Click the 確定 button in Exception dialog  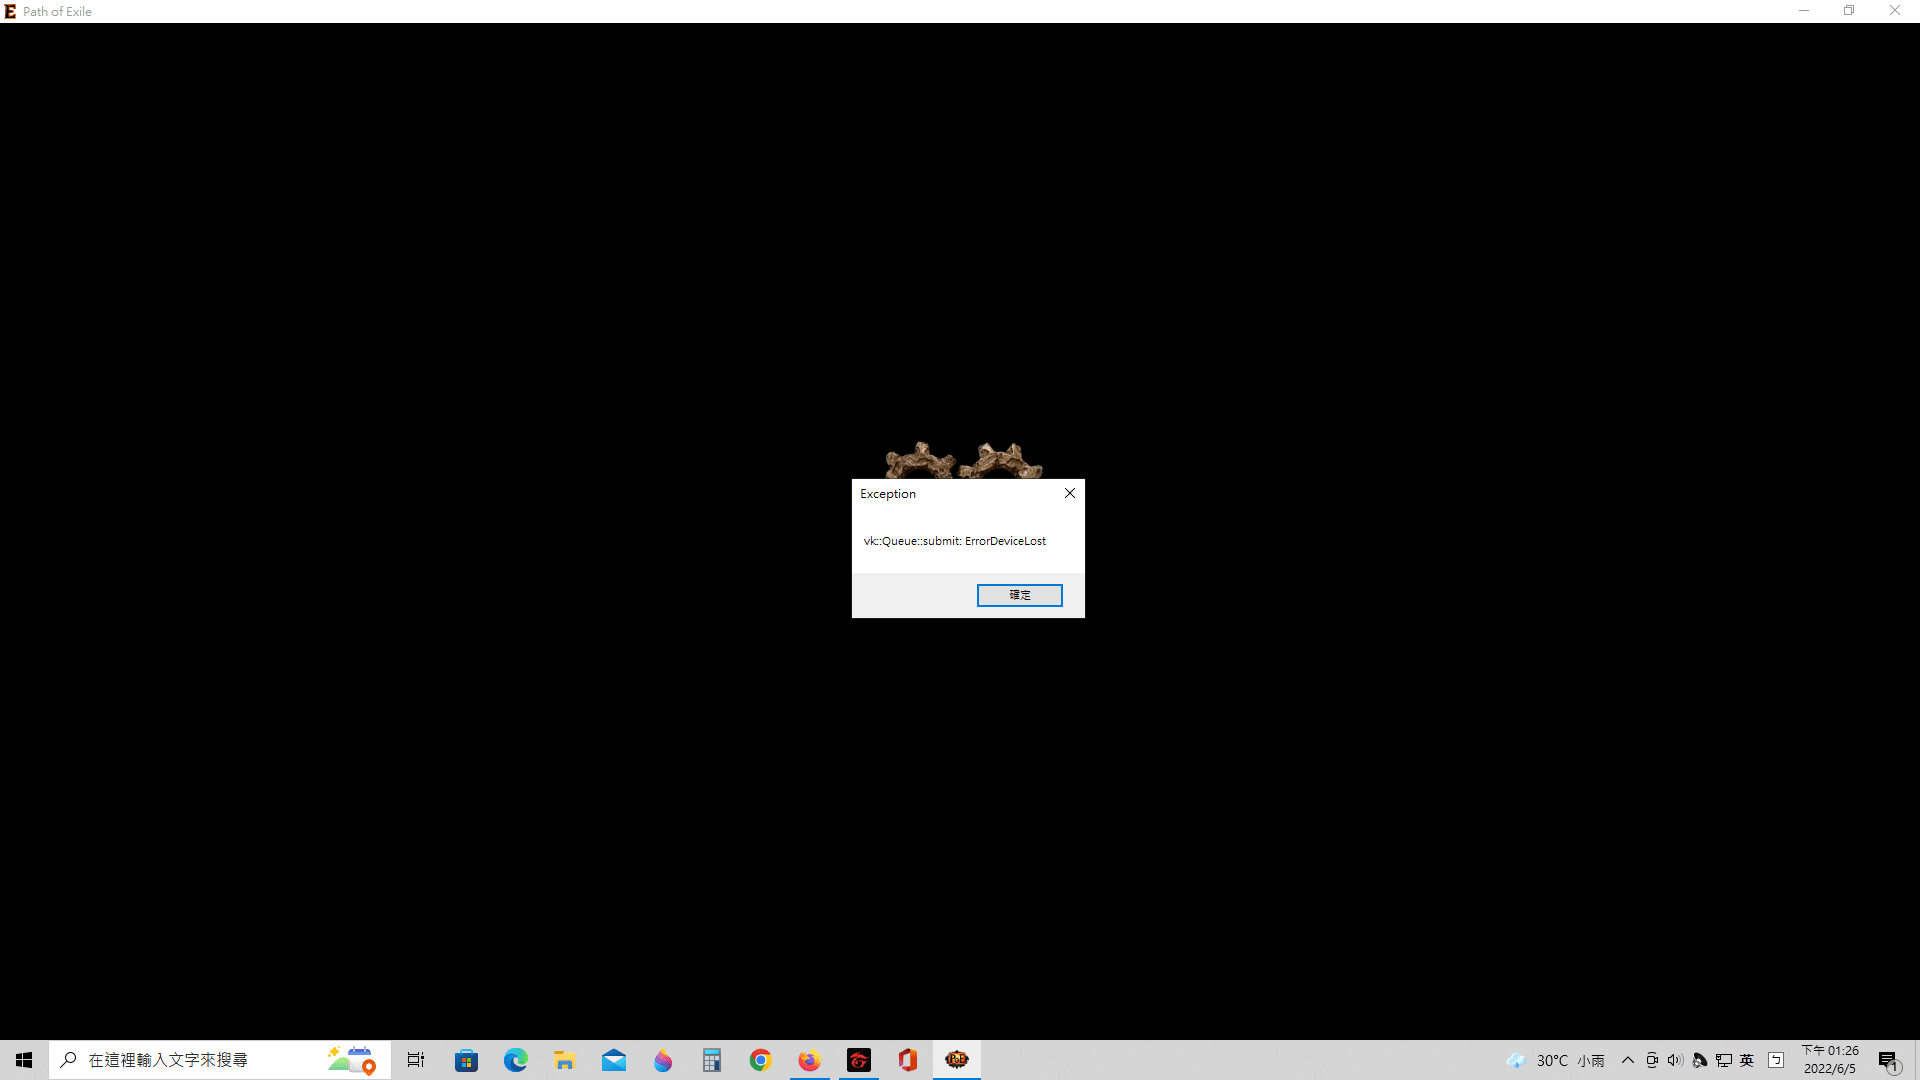[1019, 595]
